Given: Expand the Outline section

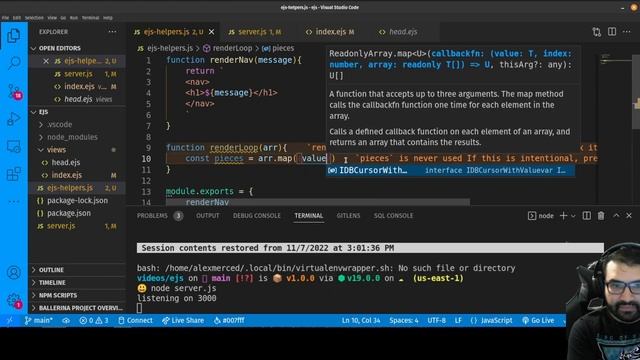Looking at the screenshot, I should click(x=78, y=270).
